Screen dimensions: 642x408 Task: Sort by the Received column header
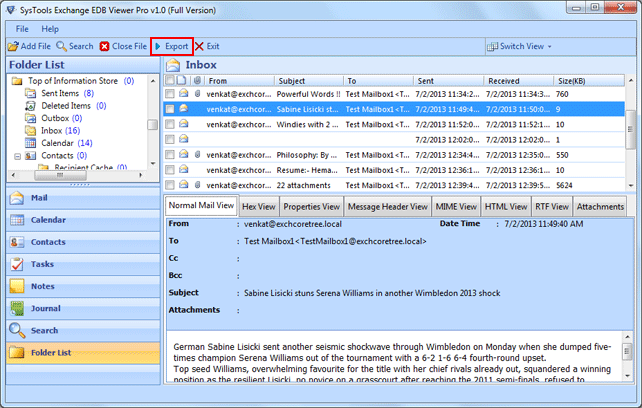pos(518,81)
